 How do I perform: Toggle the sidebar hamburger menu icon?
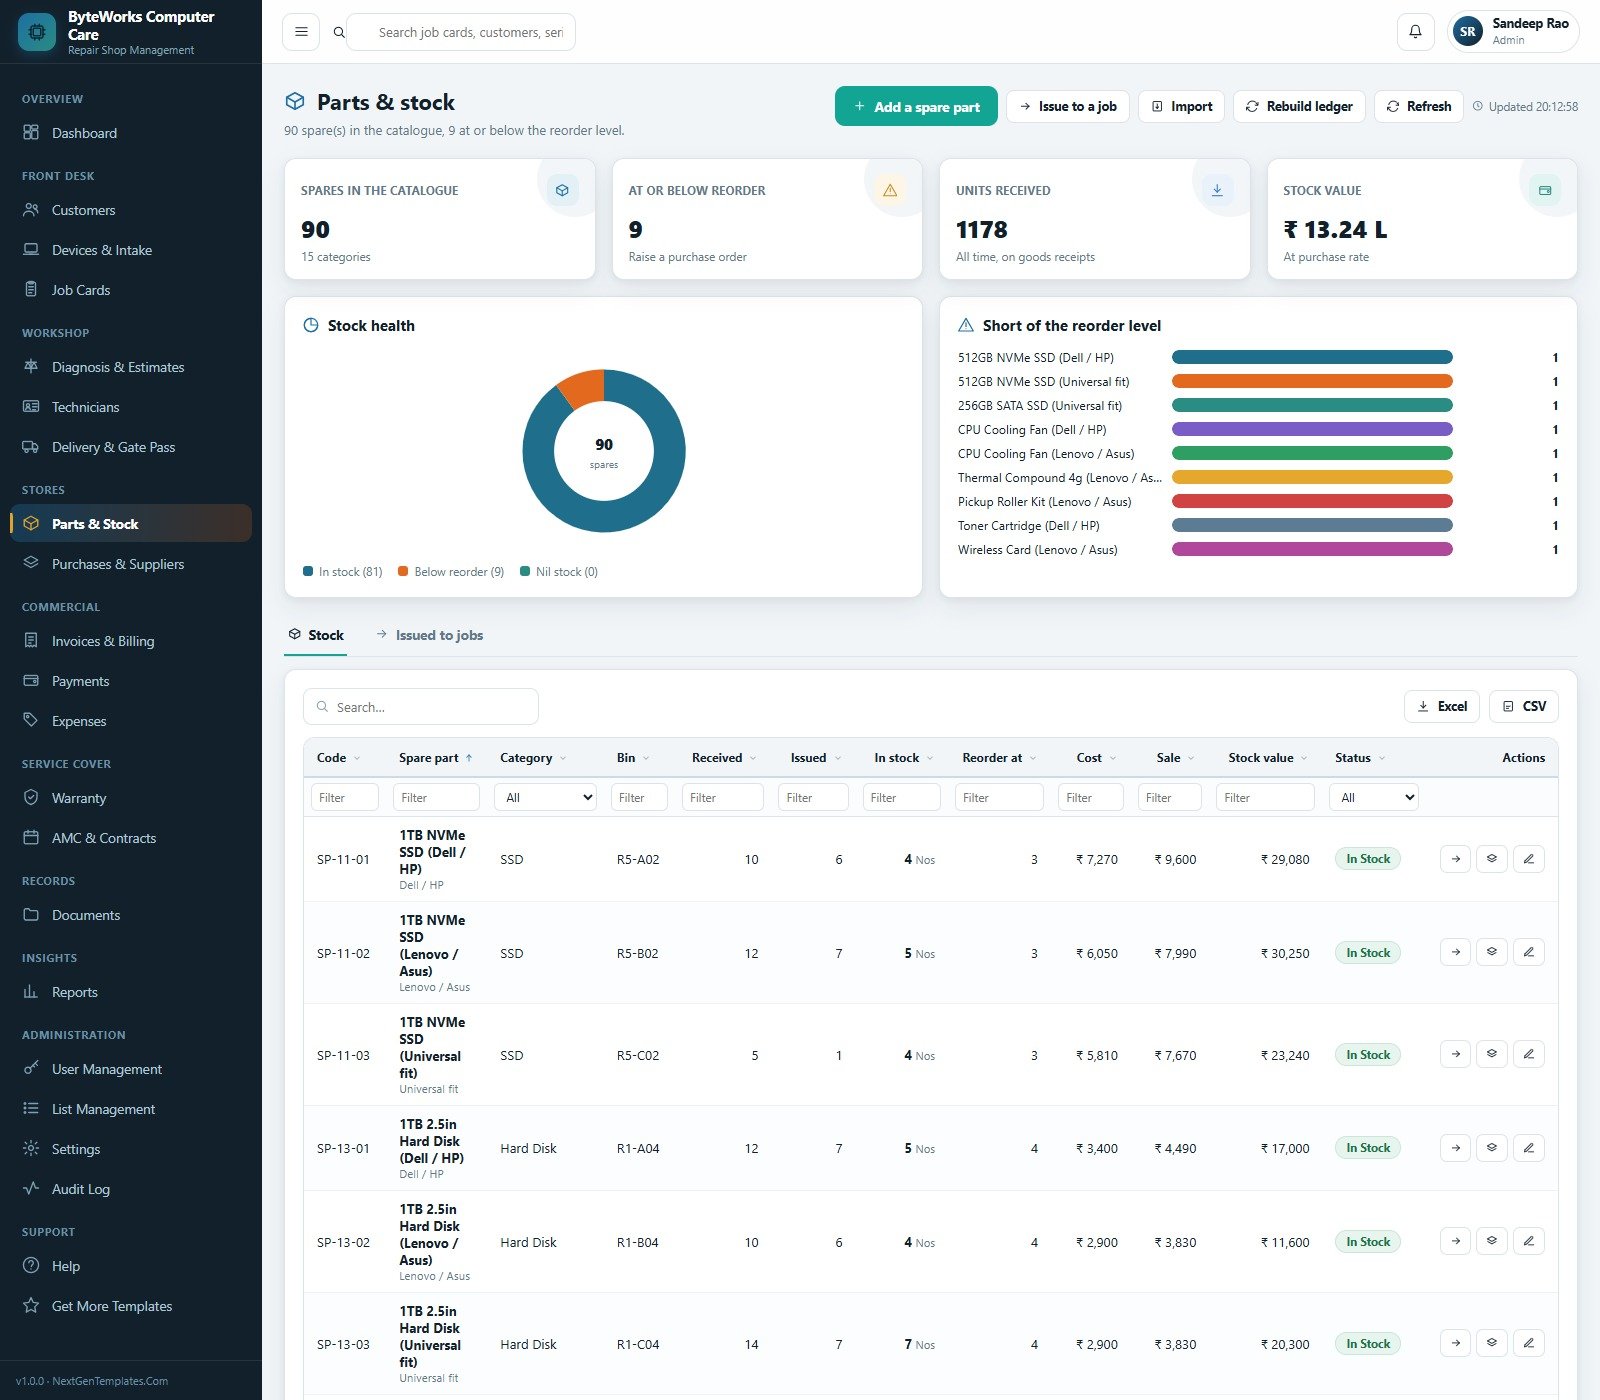(x=301, y=32)
